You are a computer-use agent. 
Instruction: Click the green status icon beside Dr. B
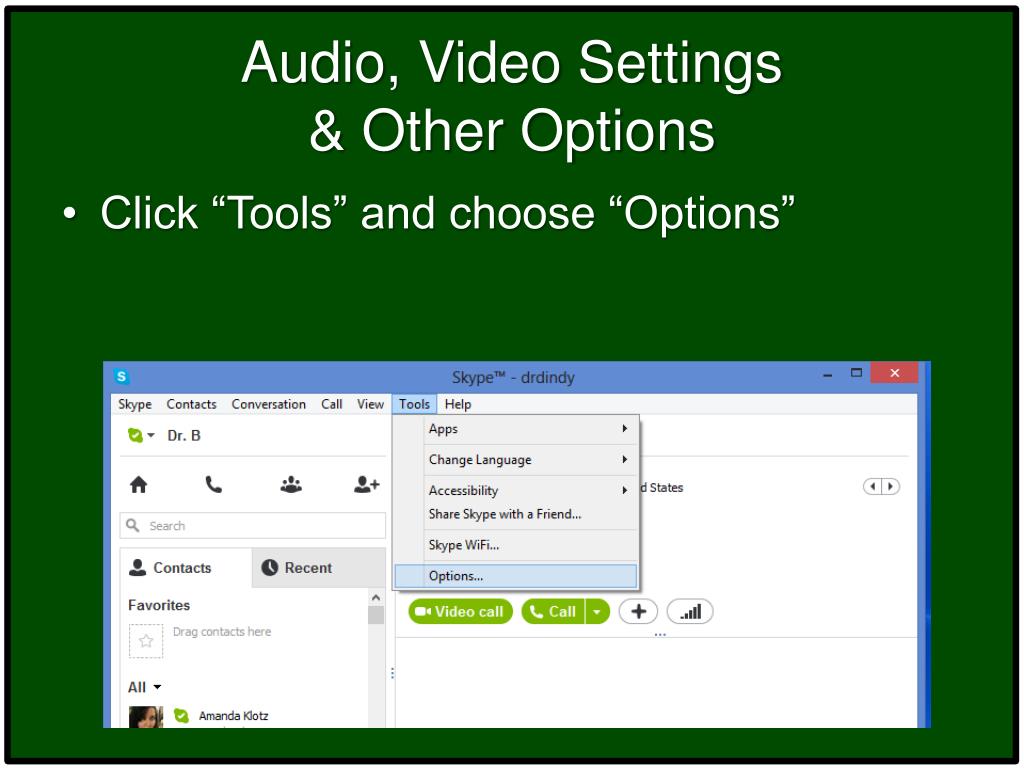[x=135, y=436]
